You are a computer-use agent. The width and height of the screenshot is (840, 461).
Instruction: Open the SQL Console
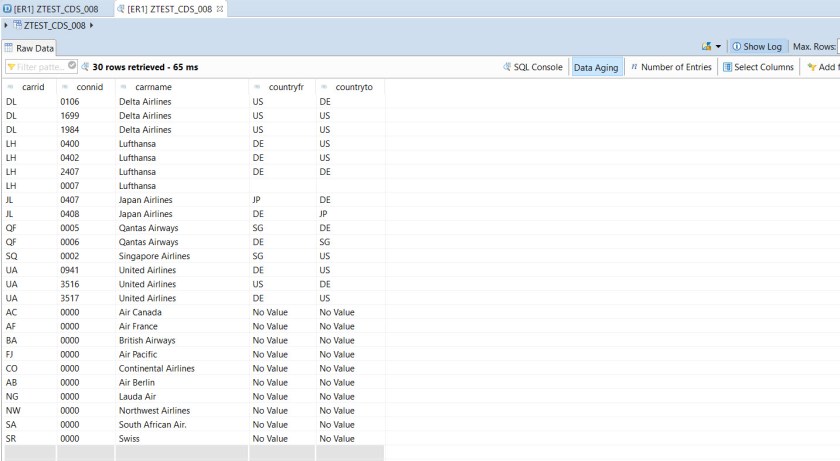pos(533,67)
